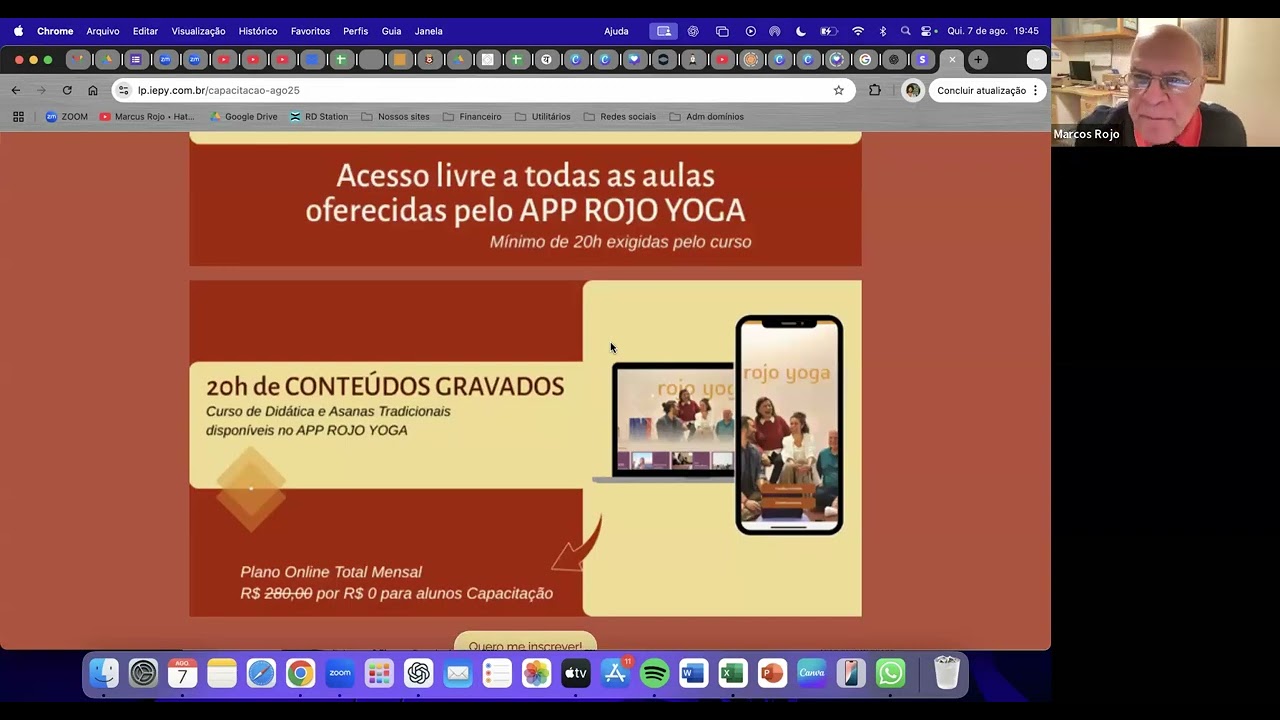The image size is (1280, 720).
Task: Expand Adm domínios bookmark folder
Action: tap(706, 117)
